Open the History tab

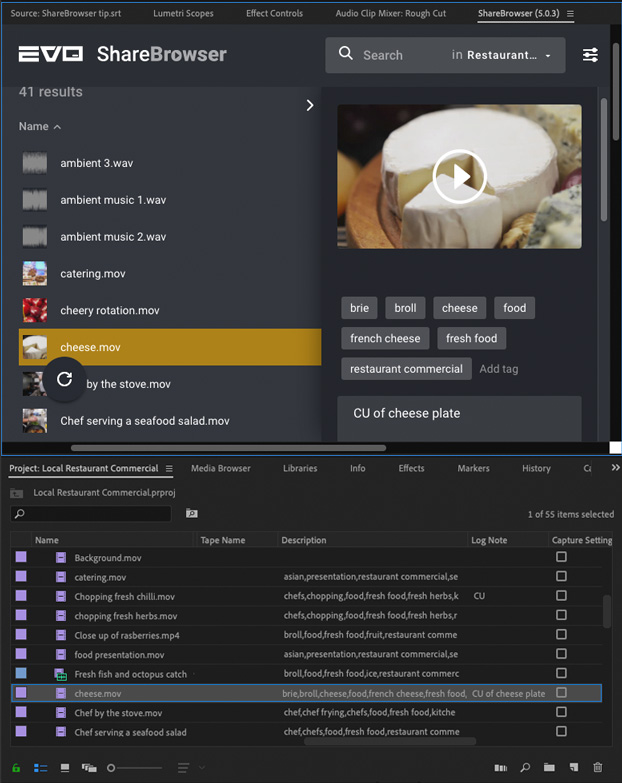coord(536,468)
